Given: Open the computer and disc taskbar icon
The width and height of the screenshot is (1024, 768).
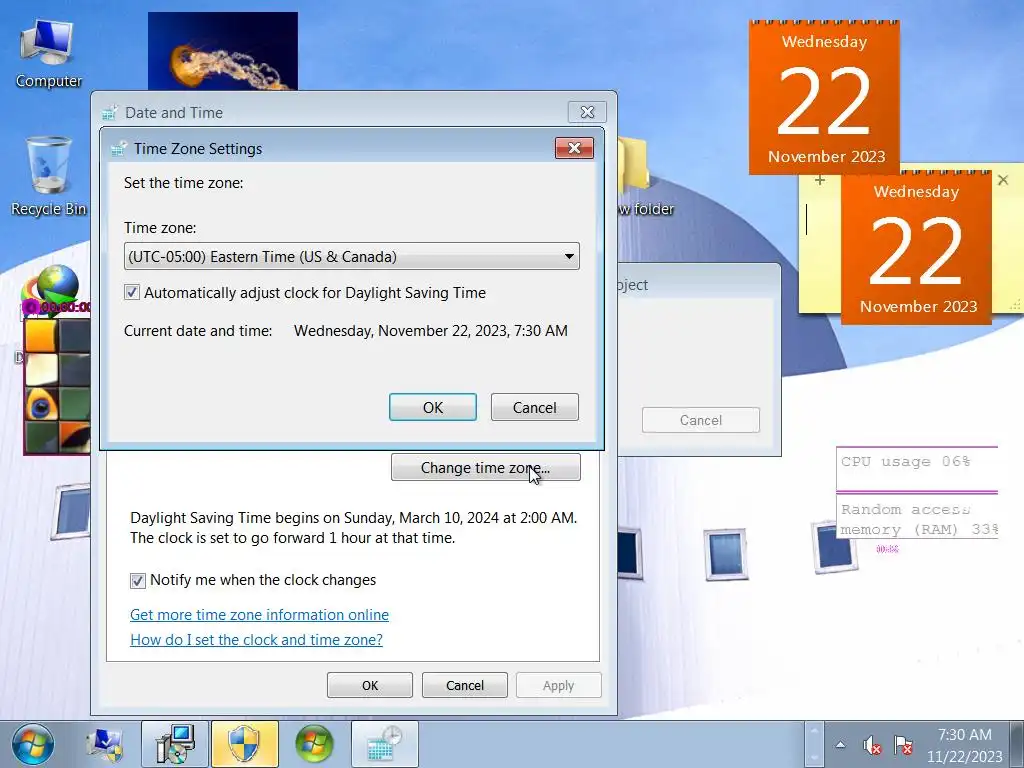Looking at the screenshot, I should click(x=175, y=744).
